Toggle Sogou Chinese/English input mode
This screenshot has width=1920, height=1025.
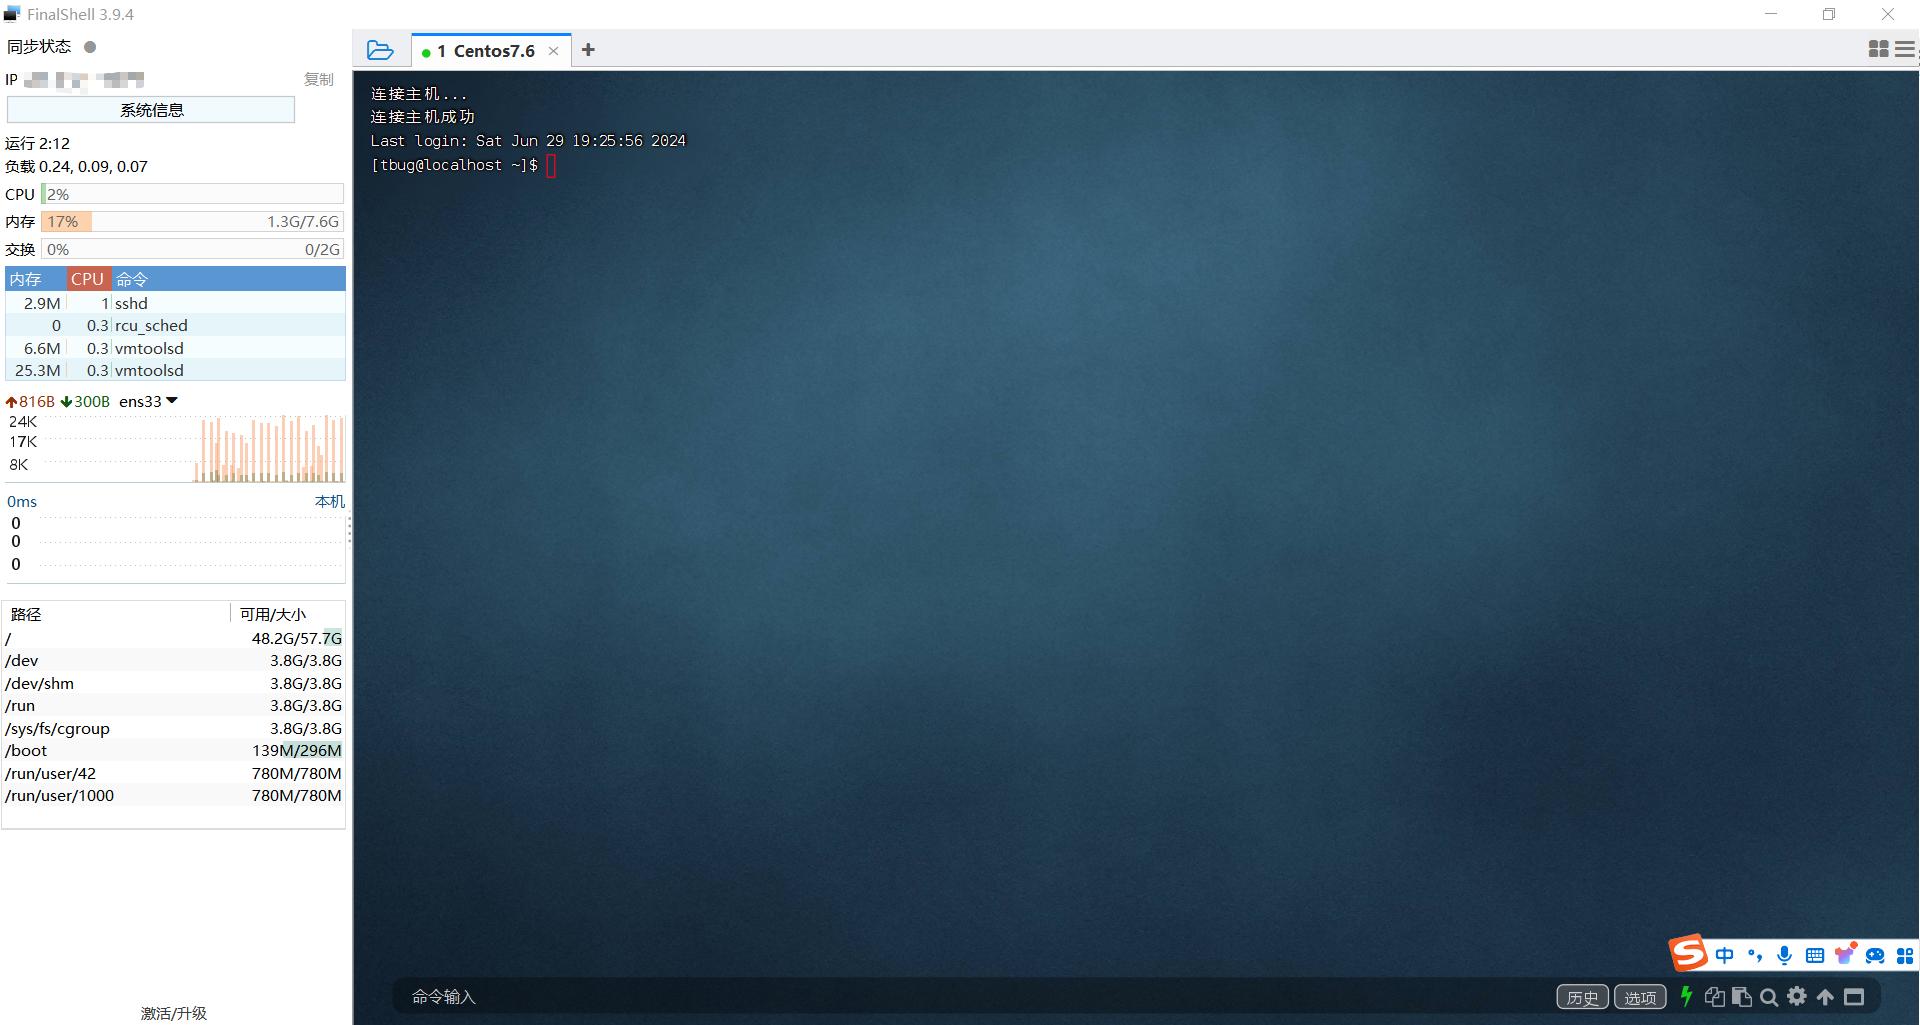coord(1724,955)
